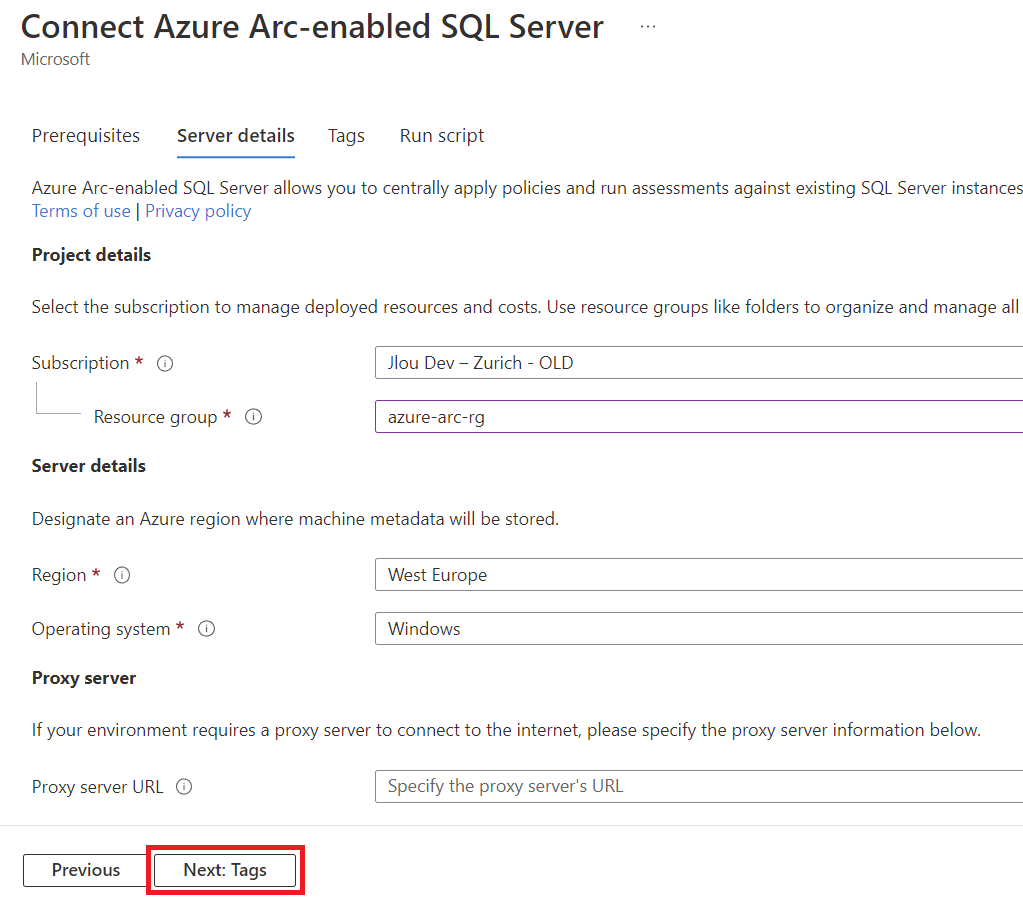The height and width of the screenshot is (909, 1023).
Task: Go to the Tags tab
Action: coord(346,136)
